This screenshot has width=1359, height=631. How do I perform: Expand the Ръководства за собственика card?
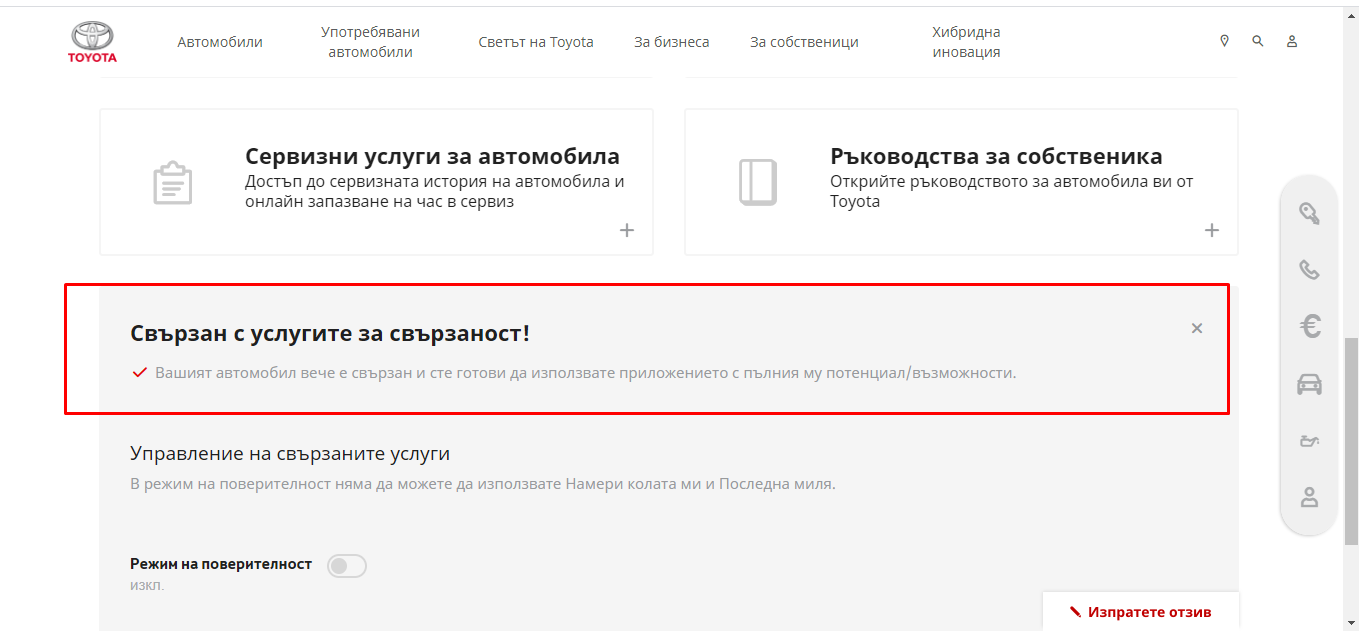click(x=1211, y=229)
